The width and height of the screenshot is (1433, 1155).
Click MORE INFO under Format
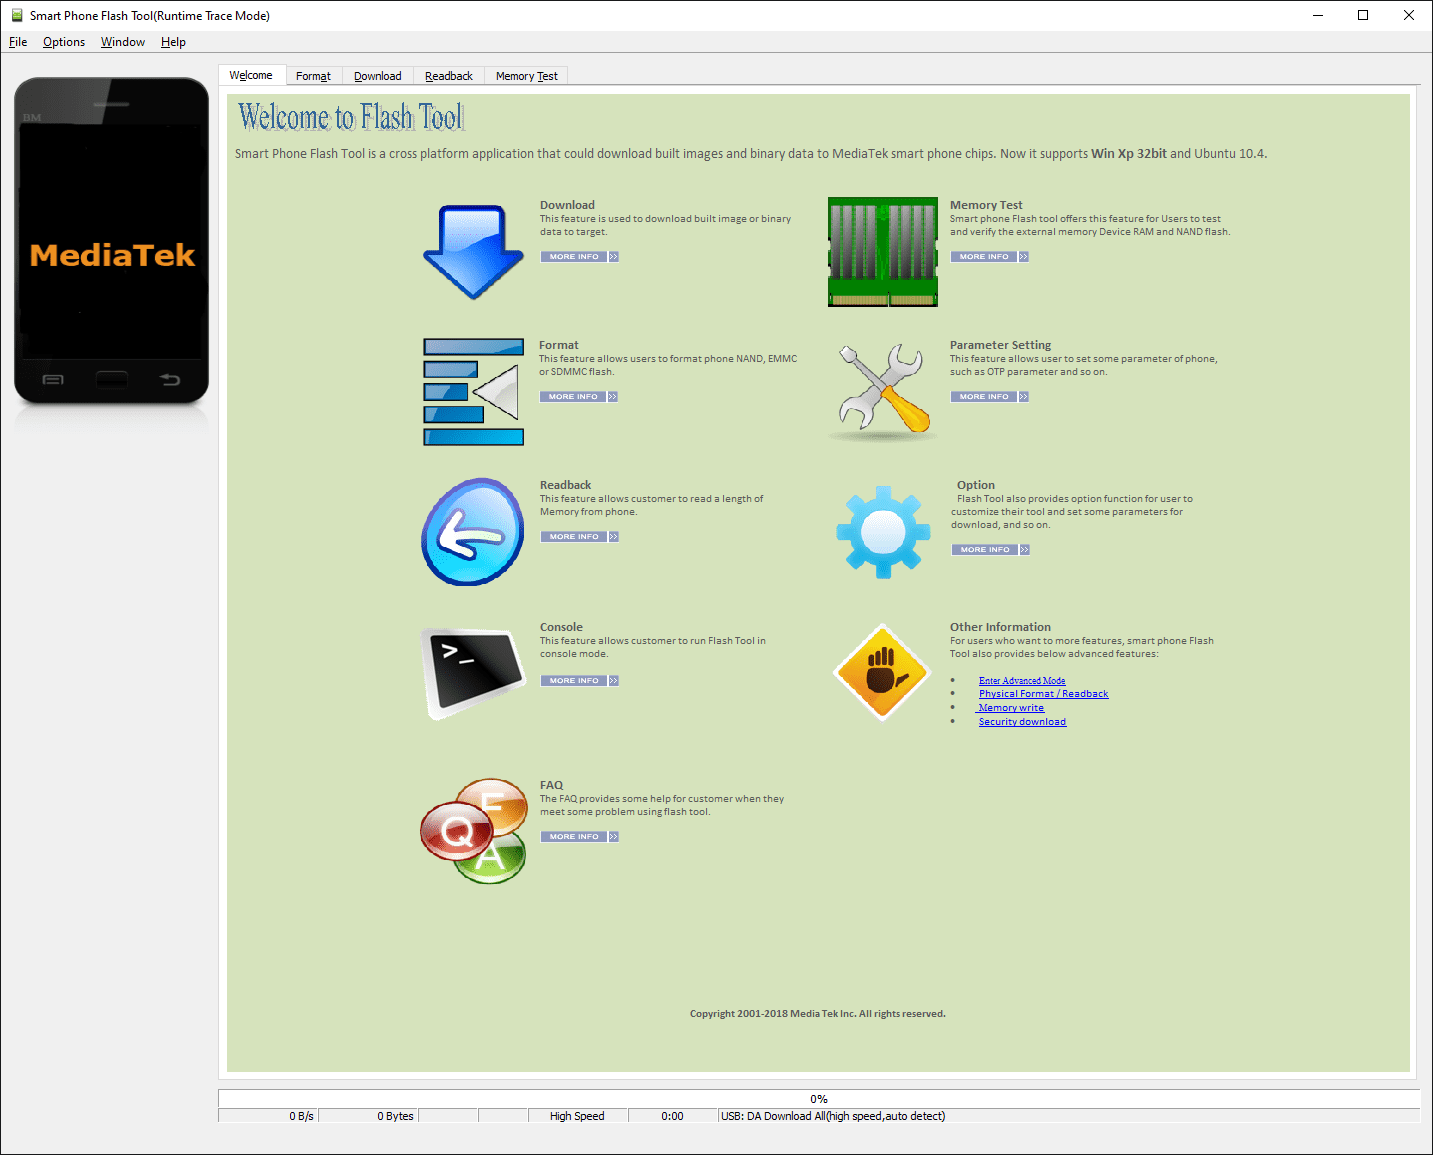pyautogui.click(x=573, y=397)
